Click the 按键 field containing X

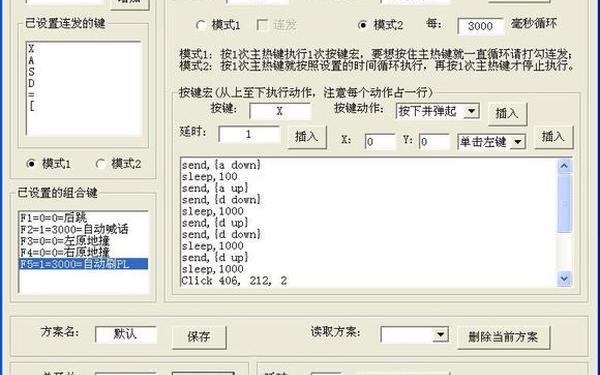pyautogui.click(x=280, y=111)
